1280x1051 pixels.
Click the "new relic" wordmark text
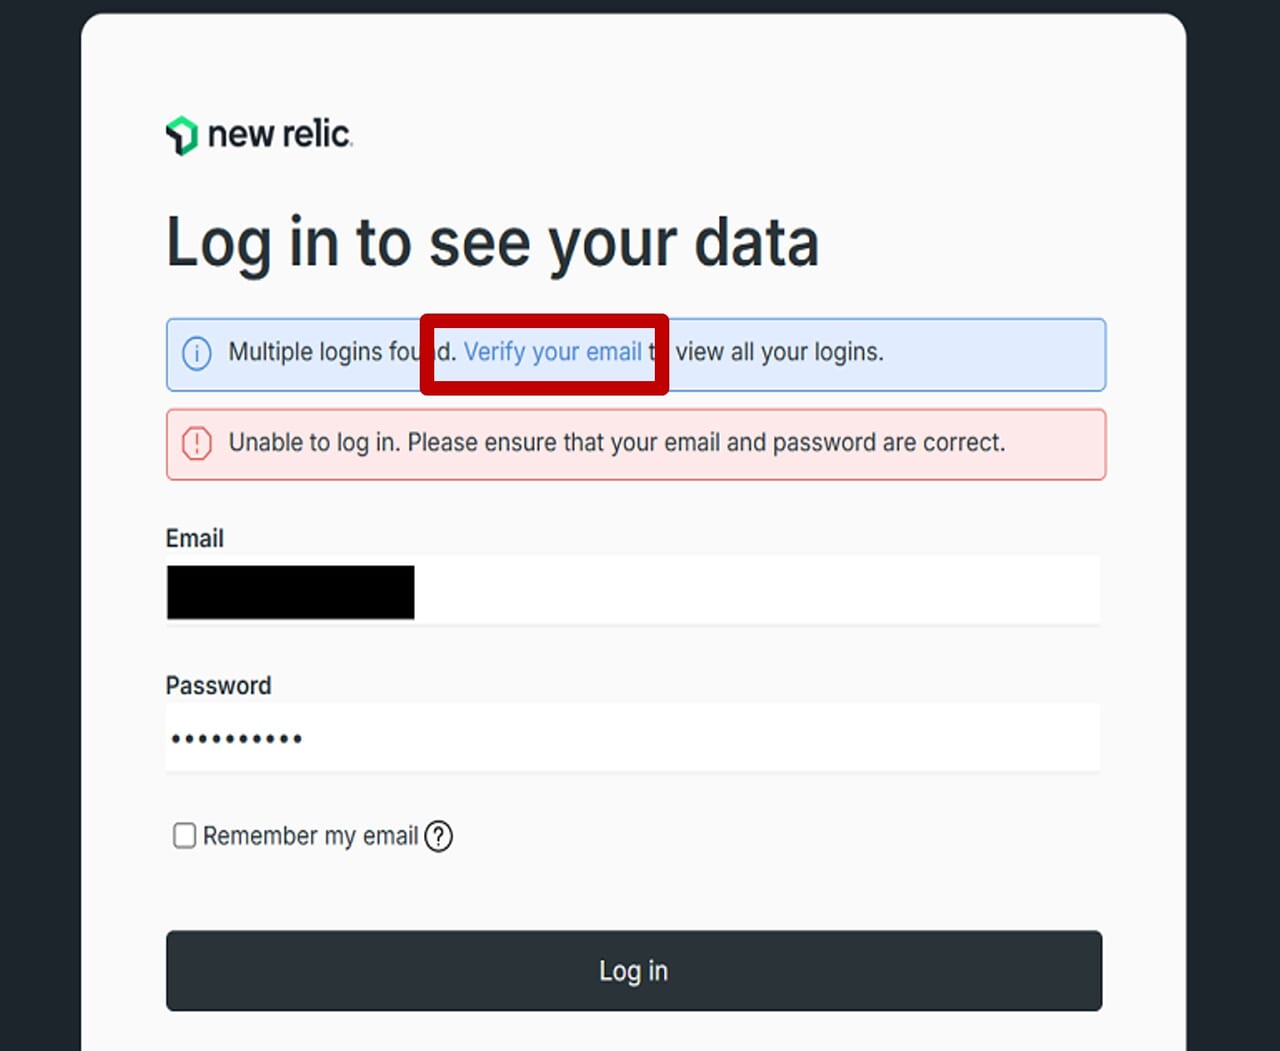click(279, 134)
